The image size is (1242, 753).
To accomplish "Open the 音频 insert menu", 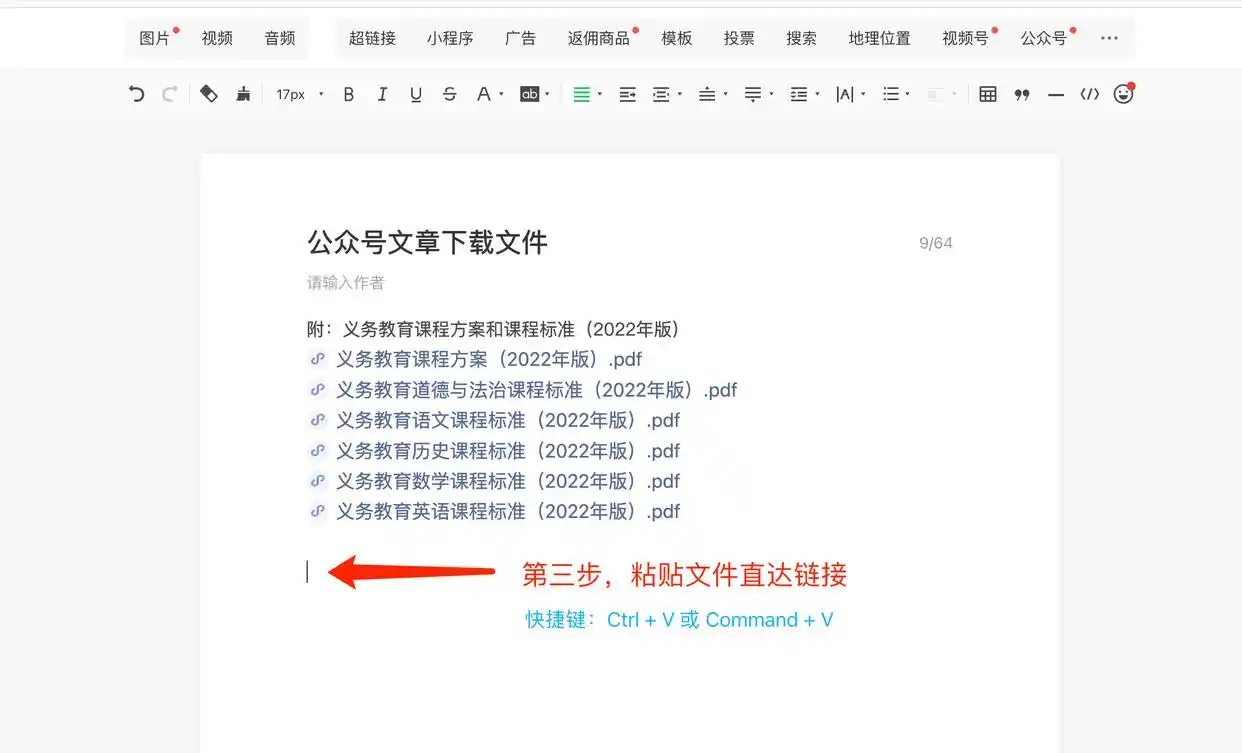I will (280, 38).
